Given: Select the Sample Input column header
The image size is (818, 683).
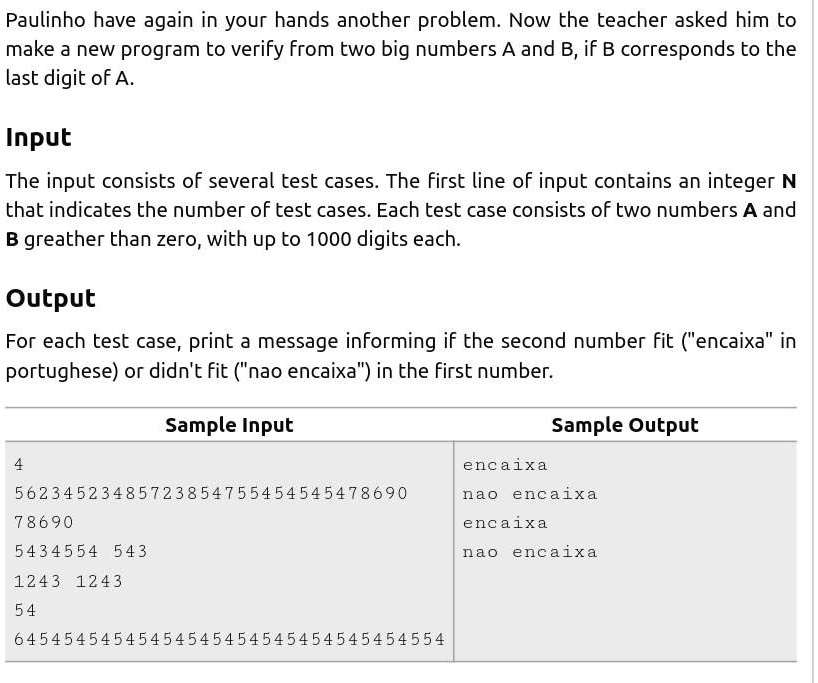Looking at the screenshot, I should pyautogui.click(x=229, y=425).
